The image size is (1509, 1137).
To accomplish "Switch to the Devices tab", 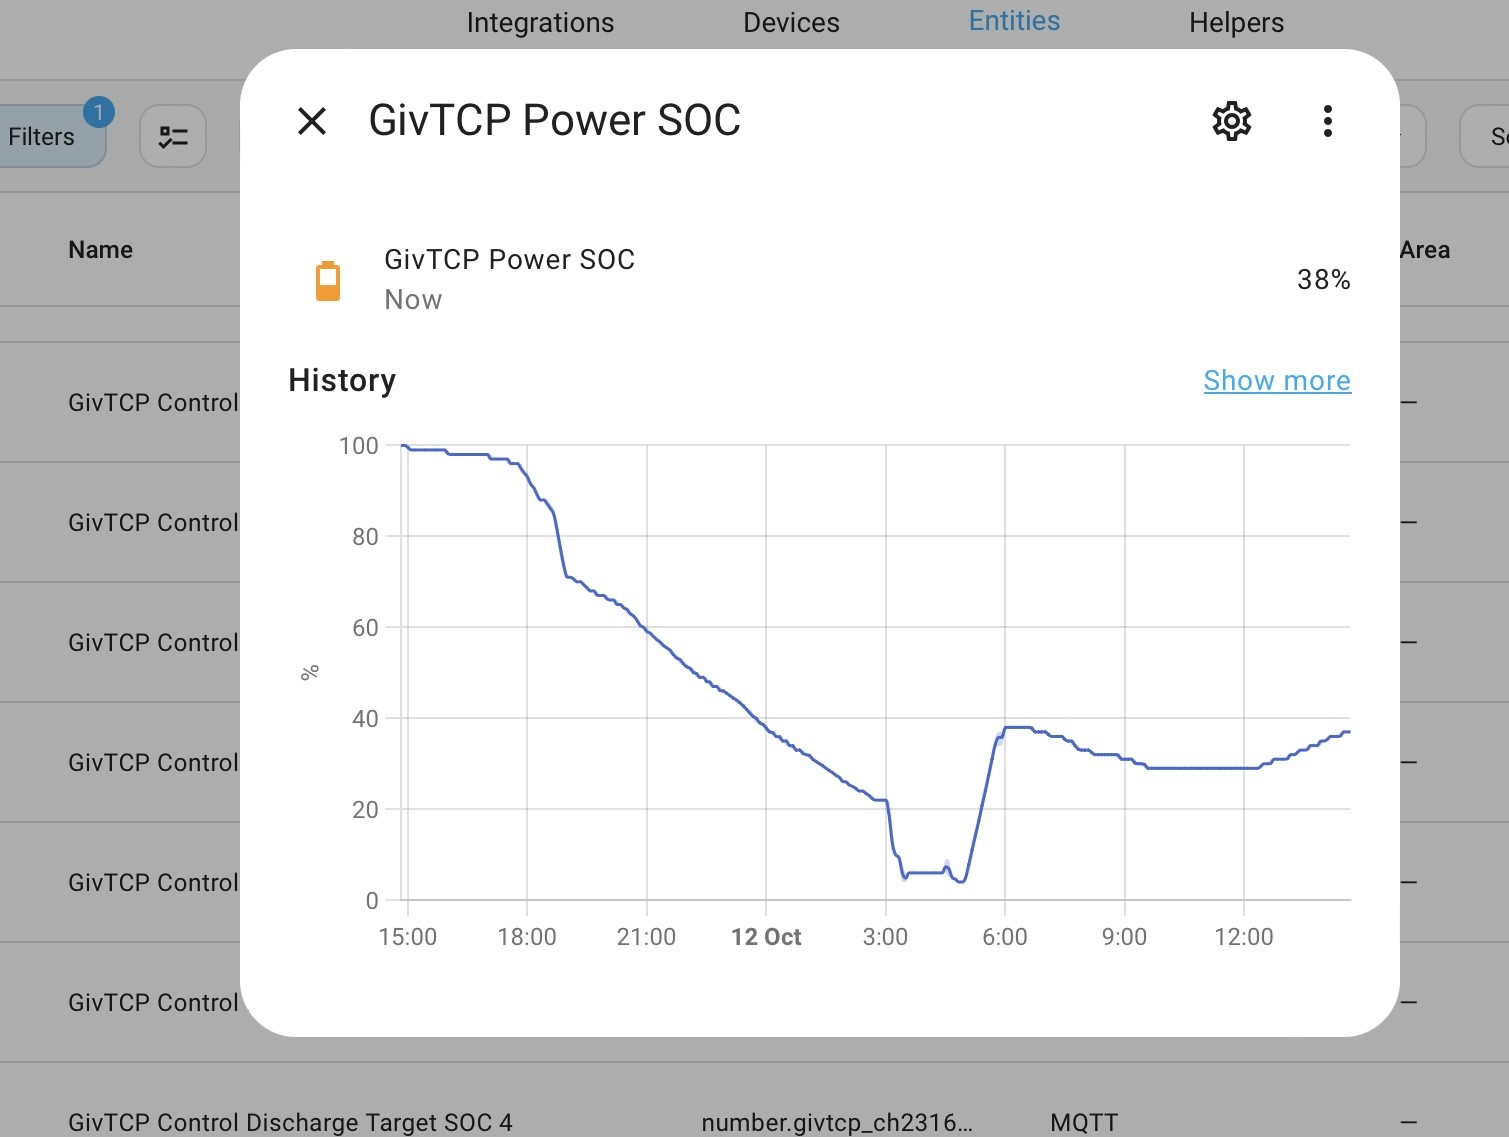I will 791,22.
